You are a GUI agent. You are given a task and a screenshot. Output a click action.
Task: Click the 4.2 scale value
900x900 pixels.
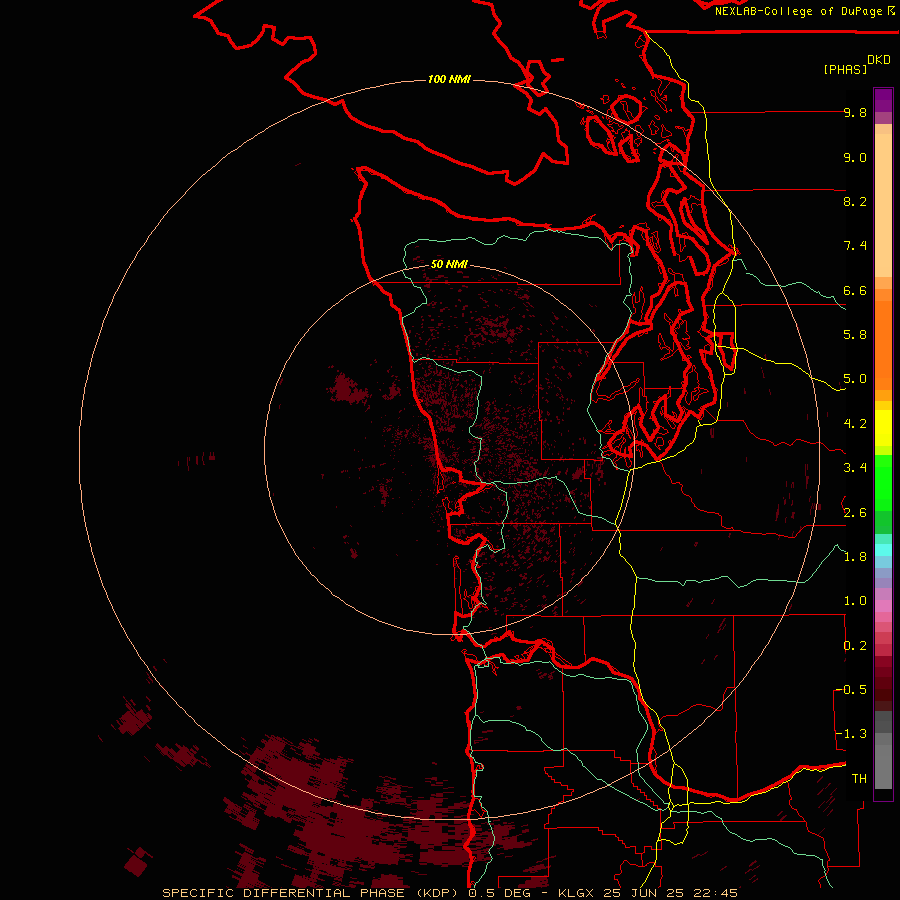(855, 424)
